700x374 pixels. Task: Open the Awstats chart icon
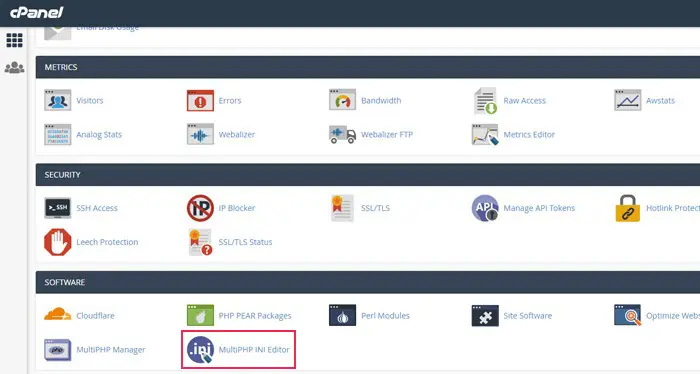[628, 100]
